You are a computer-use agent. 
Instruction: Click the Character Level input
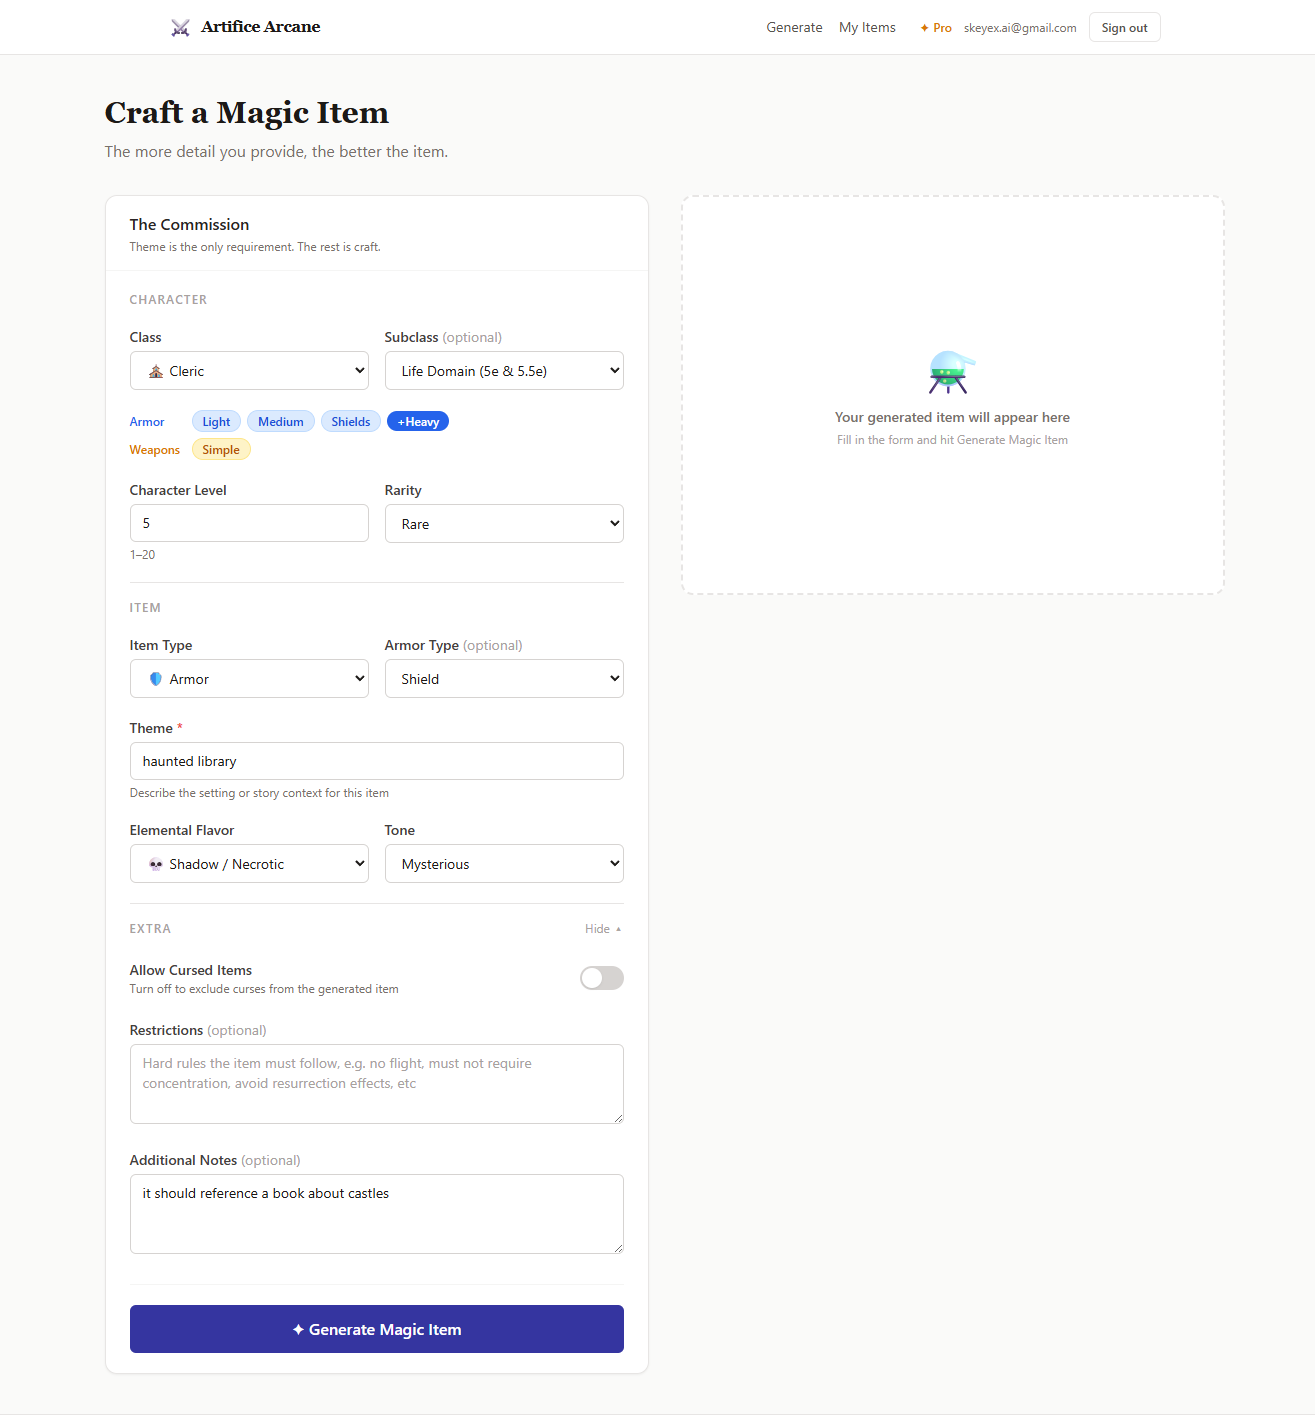(x=249, y=523)
